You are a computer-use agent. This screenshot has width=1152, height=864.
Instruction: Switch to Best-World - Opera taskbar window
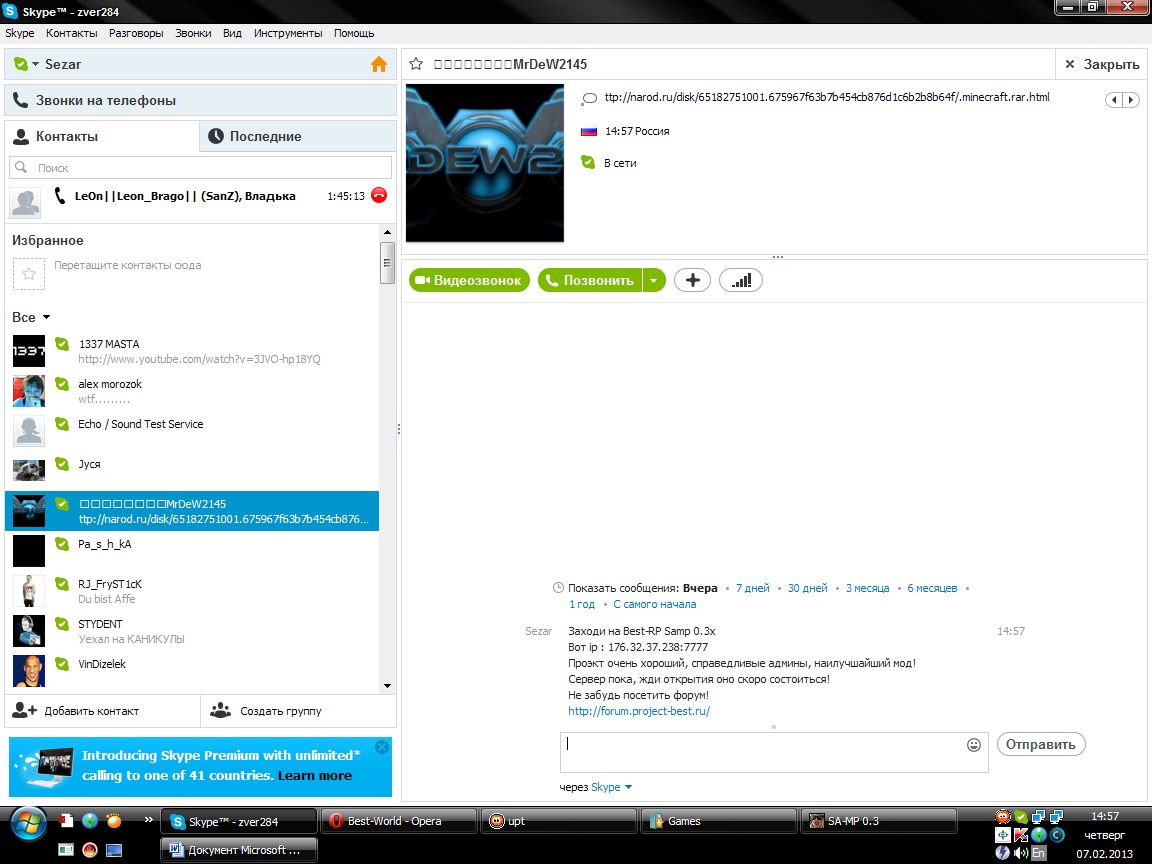pos(398,821)
